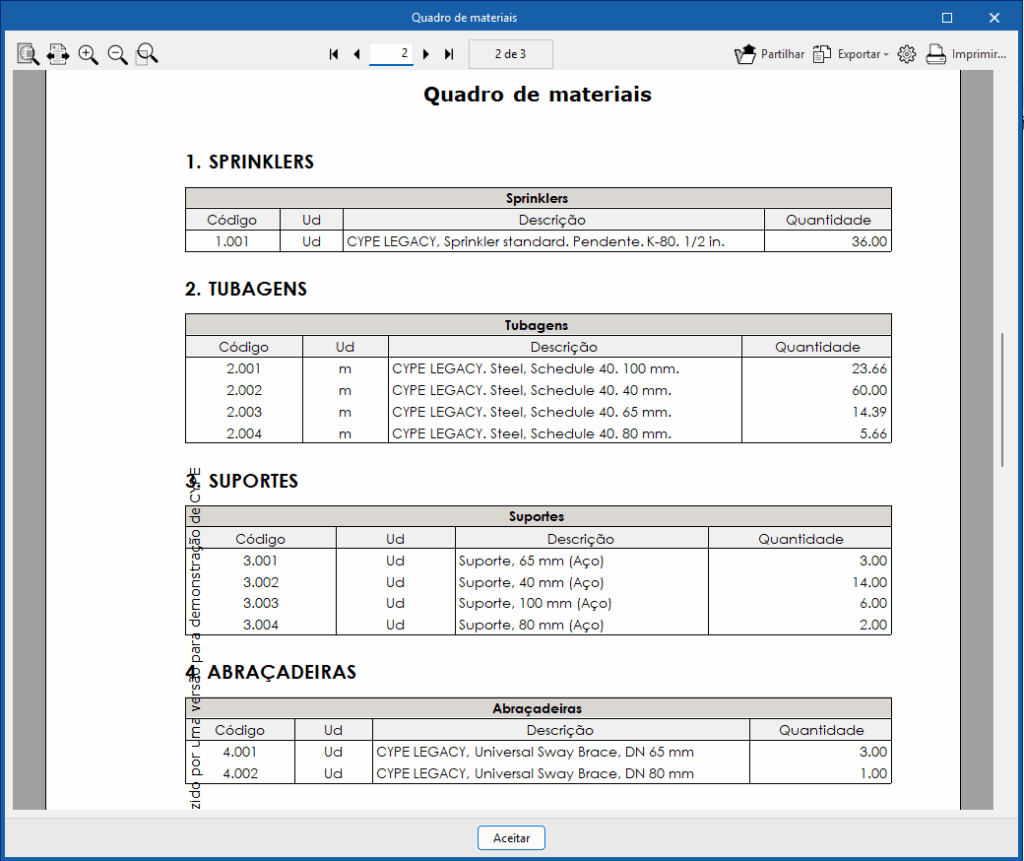Maximize the Quadro de materiais window
This screenshot has height=861, width=1024.
[x=947, y=18]
